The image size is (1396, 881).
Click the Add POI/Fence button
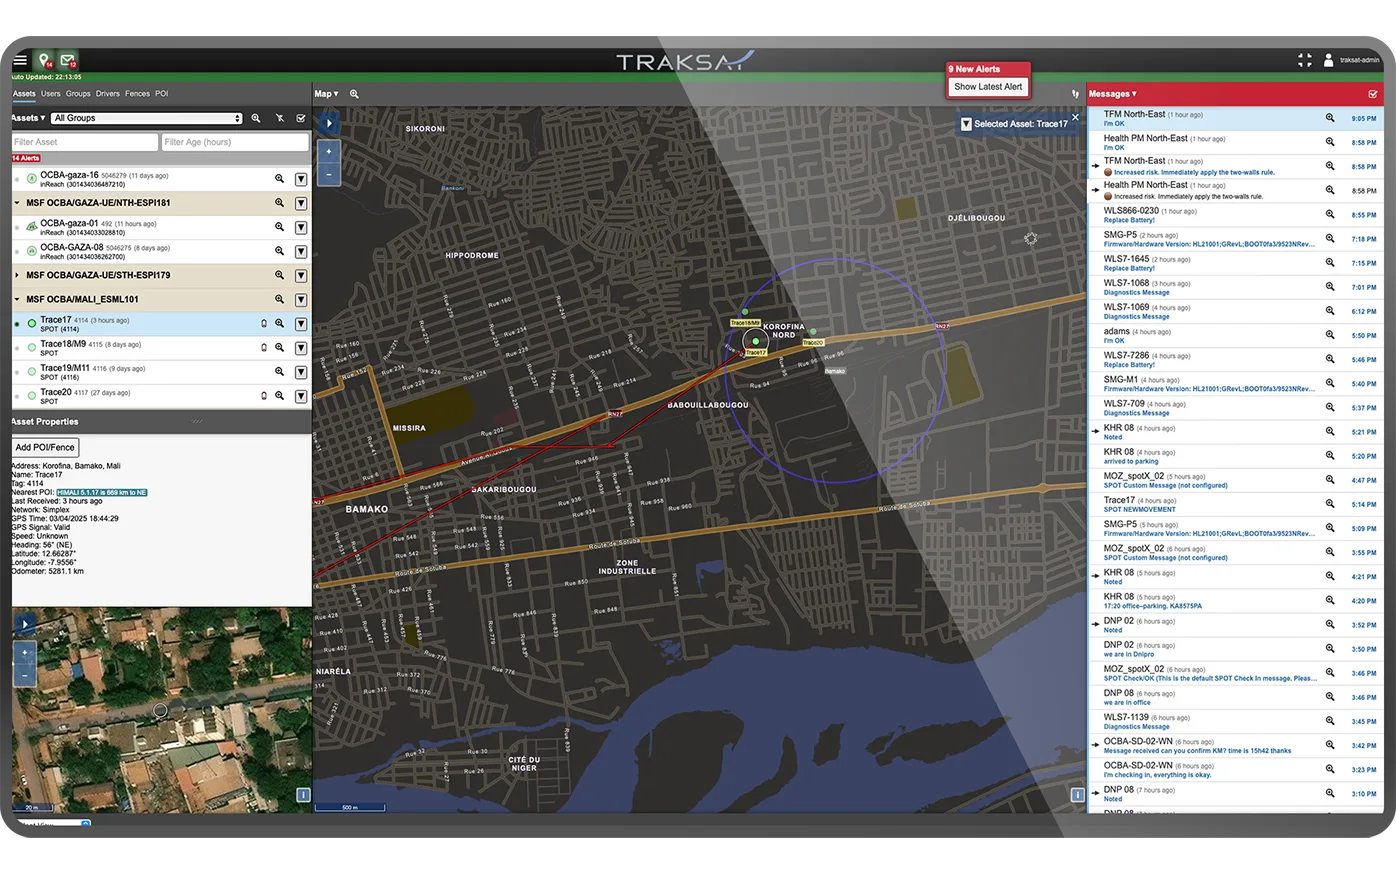(45, 447)
